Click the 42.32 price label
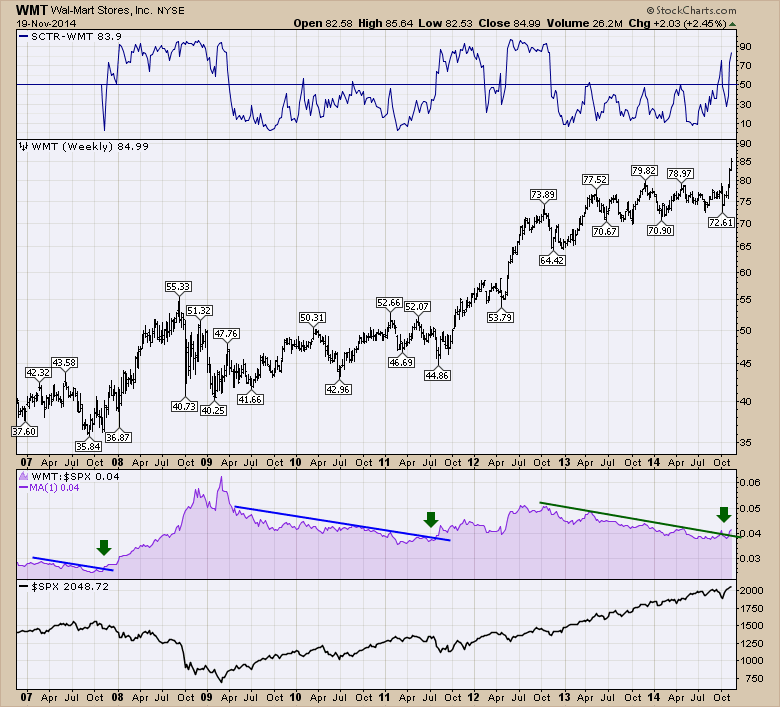This screenshot has width=780, height=707. click(38, 373)
